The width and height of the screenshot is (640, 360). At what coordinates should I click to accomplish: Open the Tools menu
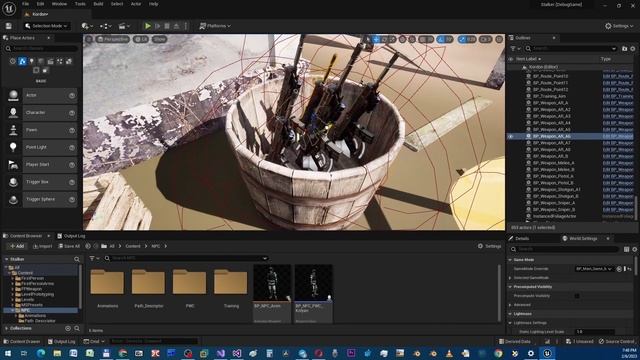(80, 4)
